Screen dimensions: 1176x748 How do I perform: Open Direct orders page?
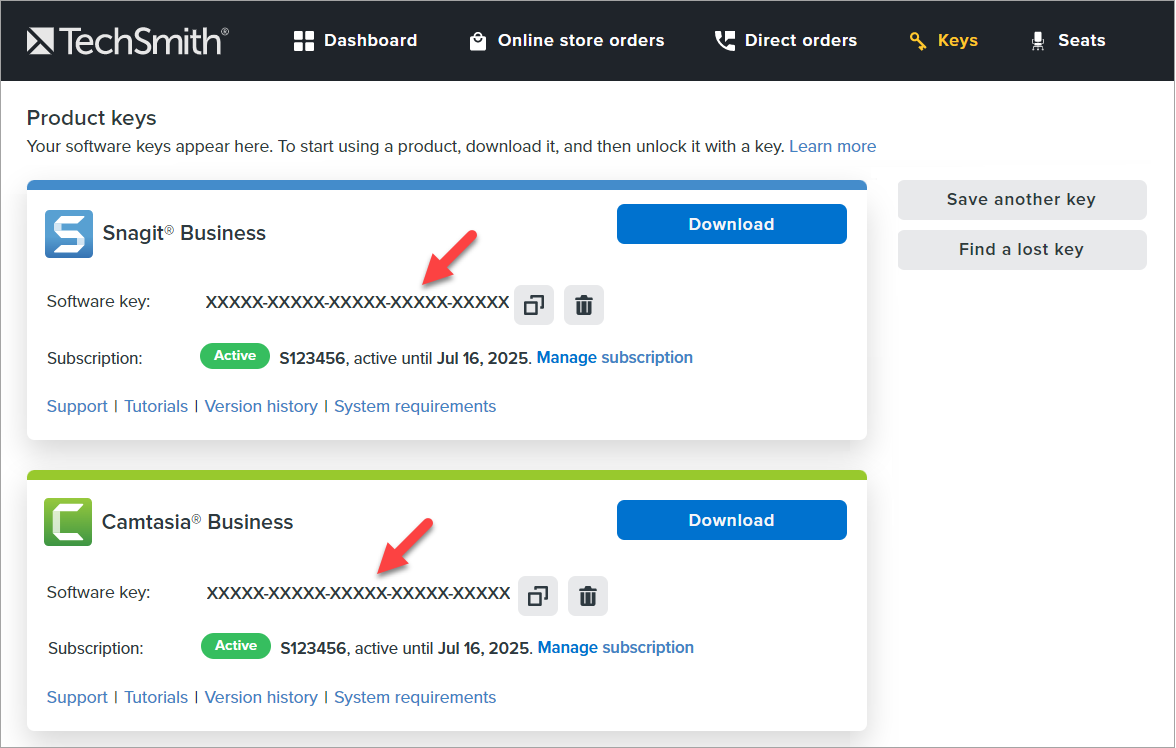point(785,41)
